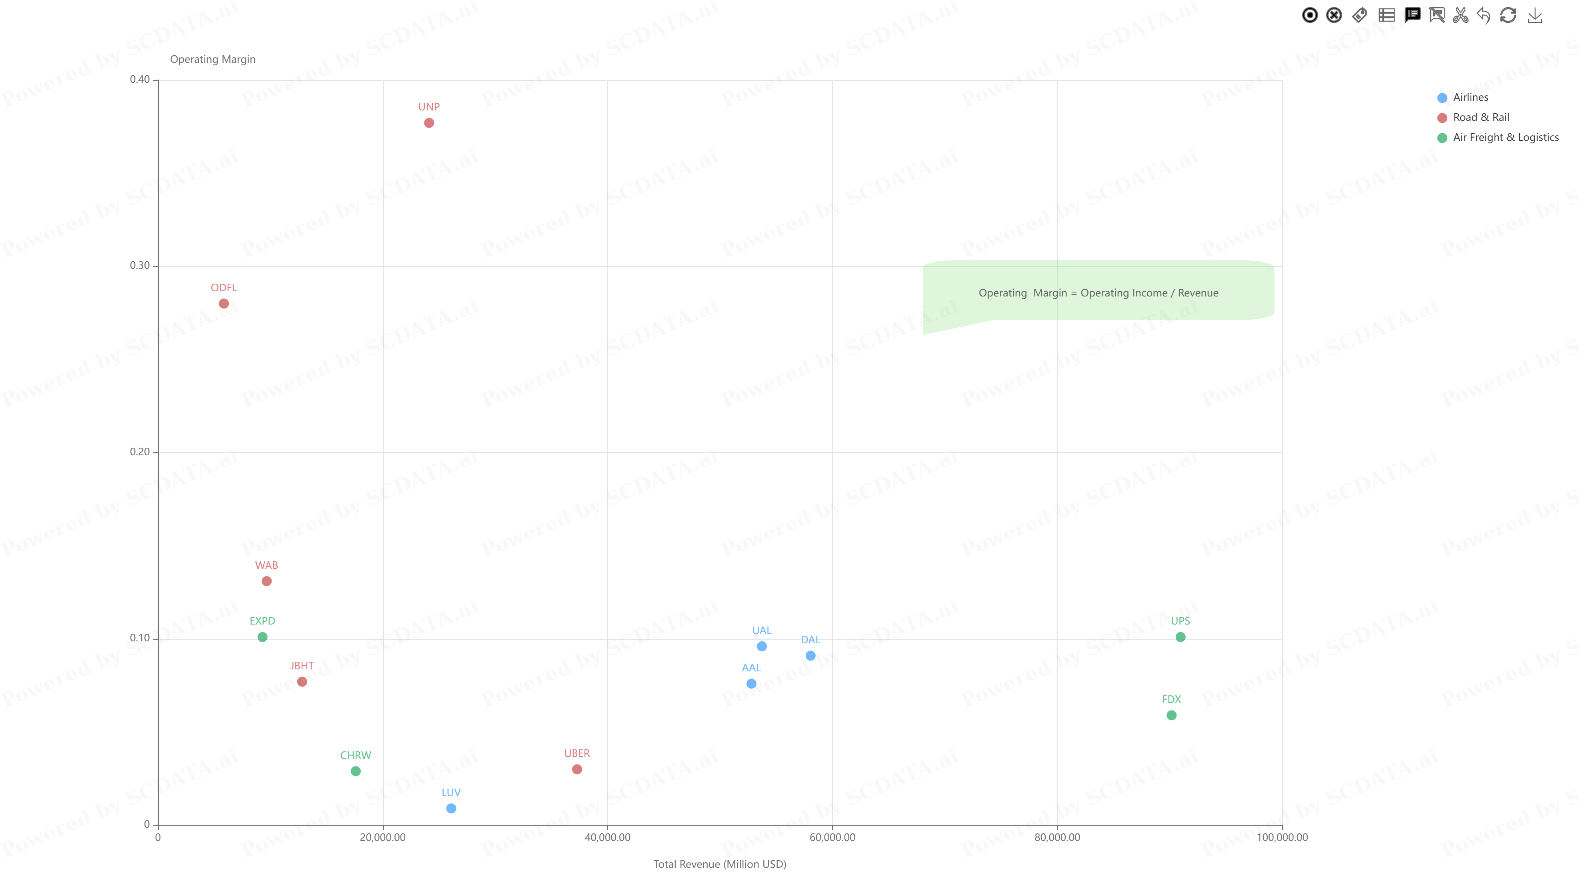Click the DAL data point

point(811,656)
